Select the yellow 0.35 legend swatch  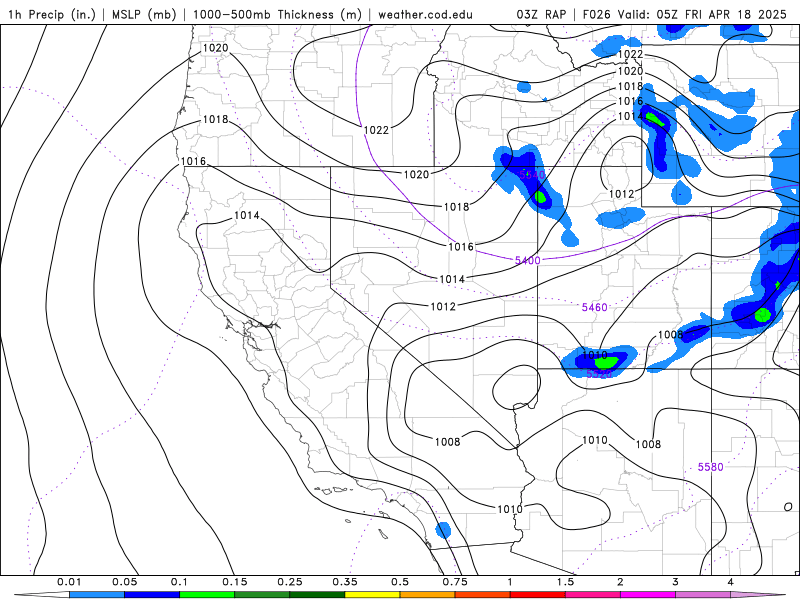coord(372,595)
